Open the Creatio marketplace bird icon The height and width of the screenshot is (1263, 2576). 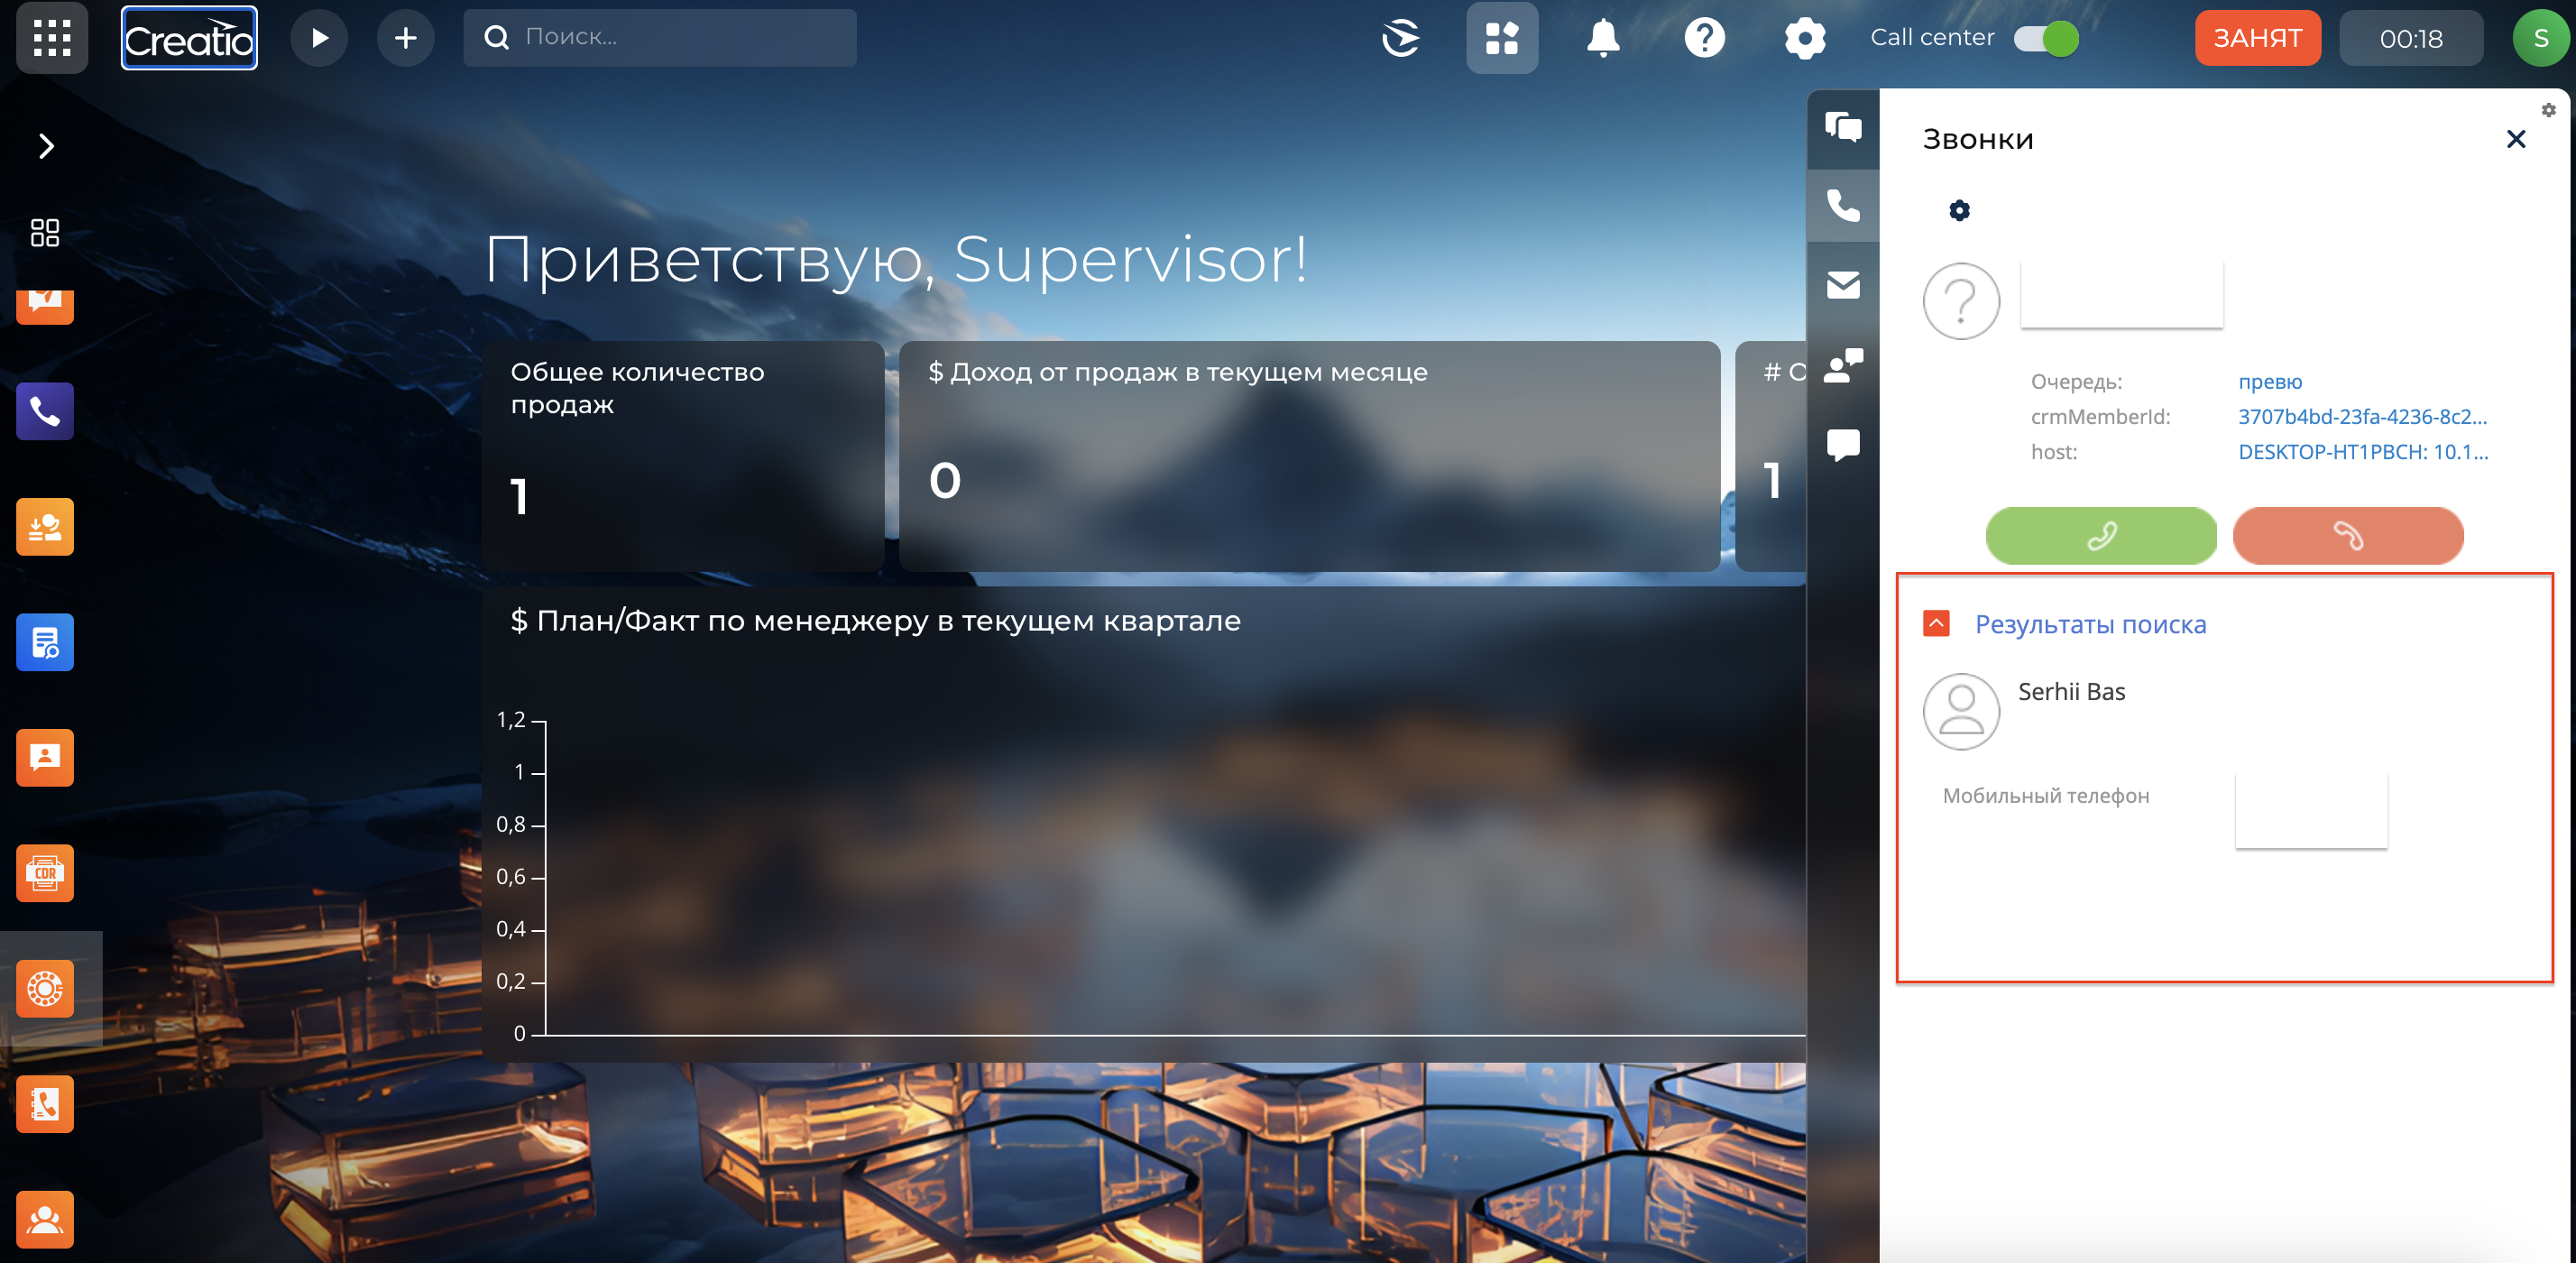[x=1400, y=38]
